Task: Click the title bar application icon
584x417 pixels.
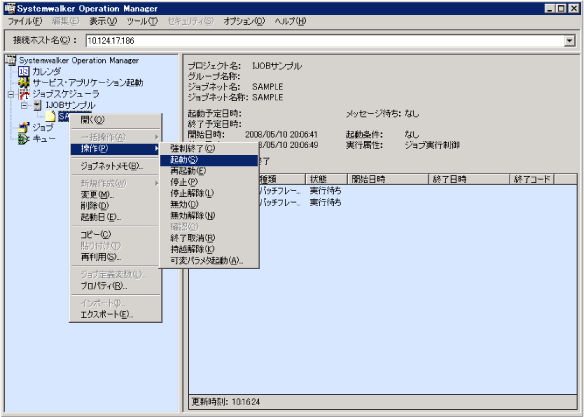Action: (9, 8)
